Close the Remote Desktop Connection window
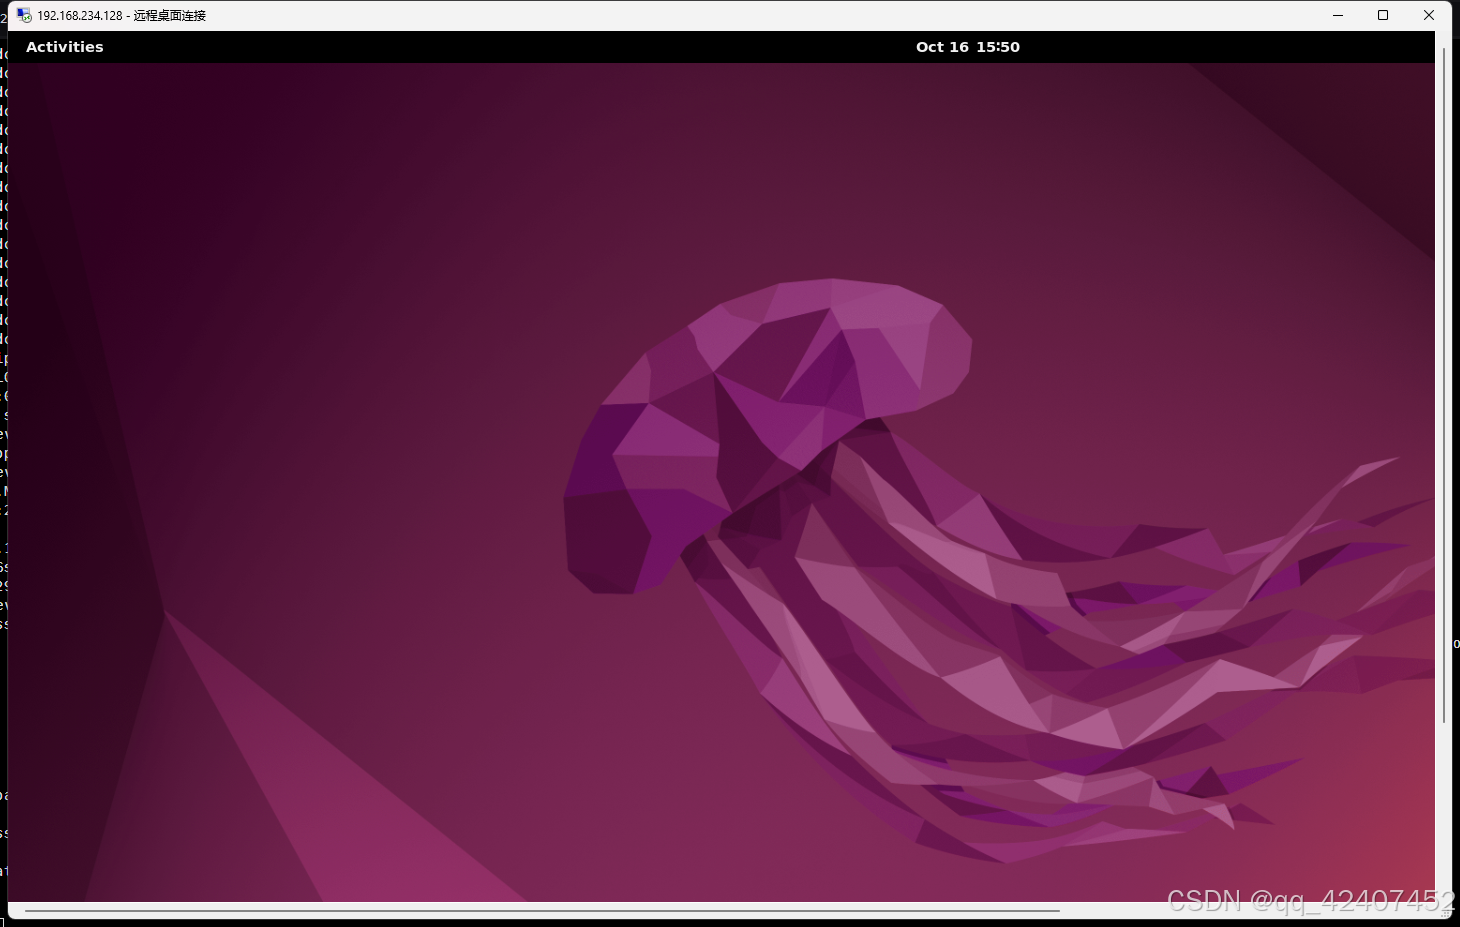The height and width of the screenshot is (927, 1460). point(1429,15)
